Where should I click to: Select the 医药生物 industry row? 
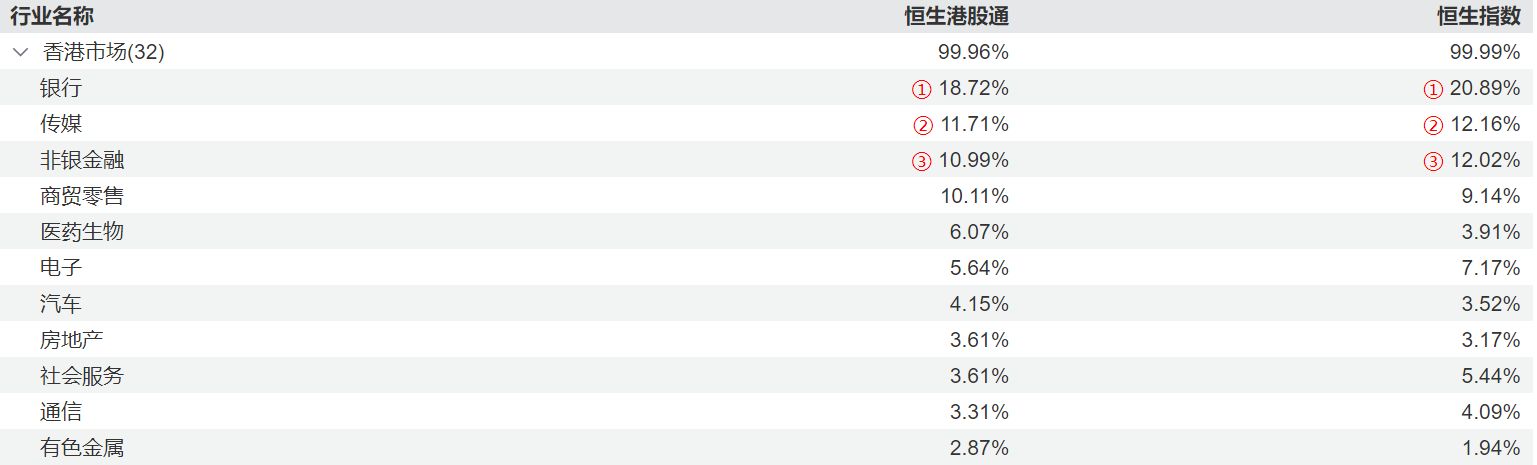[x=82, y=232]
